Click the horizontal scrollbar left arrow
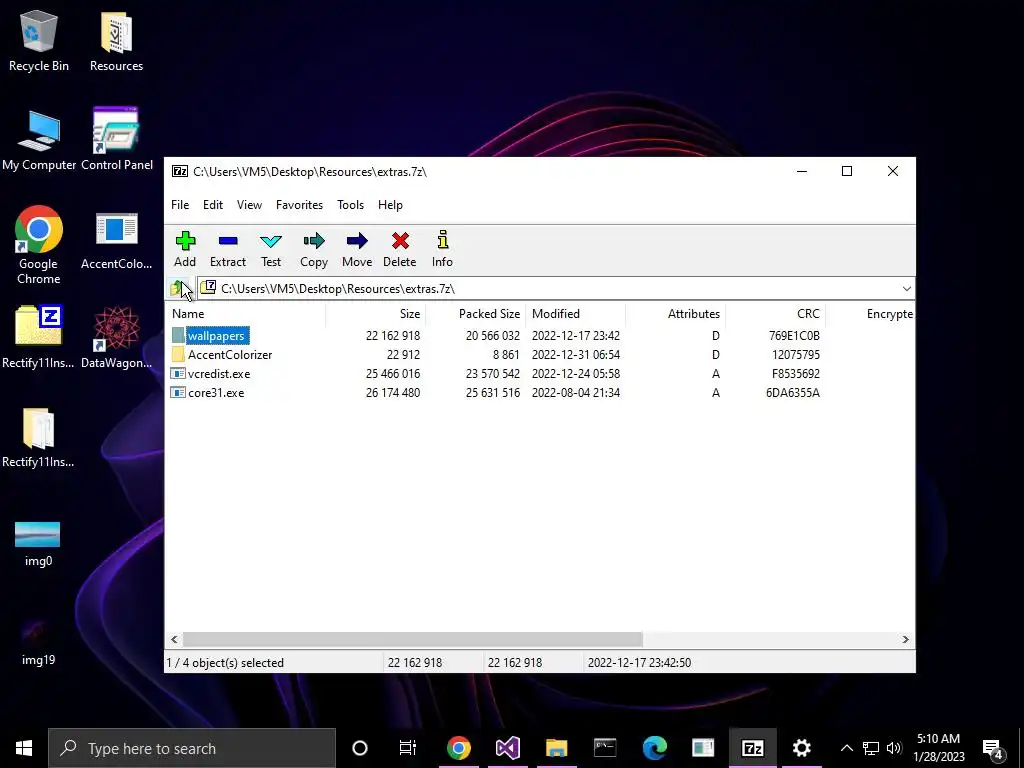Image resolution: width=1024 pixels, height=768 pixels. pyautogui.click(x=174, y=639)
